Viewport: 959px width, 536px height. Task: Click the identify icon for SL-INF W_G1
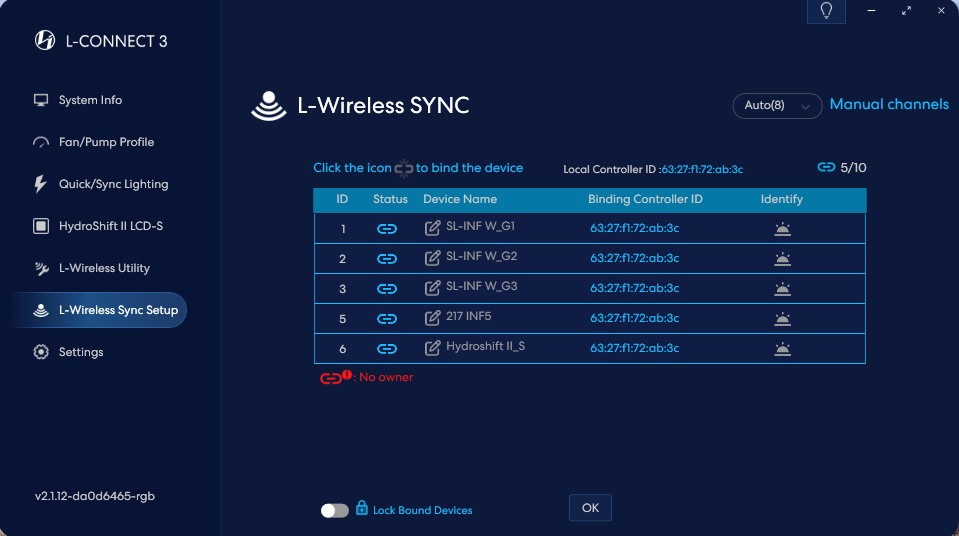(x=782, y=229)
